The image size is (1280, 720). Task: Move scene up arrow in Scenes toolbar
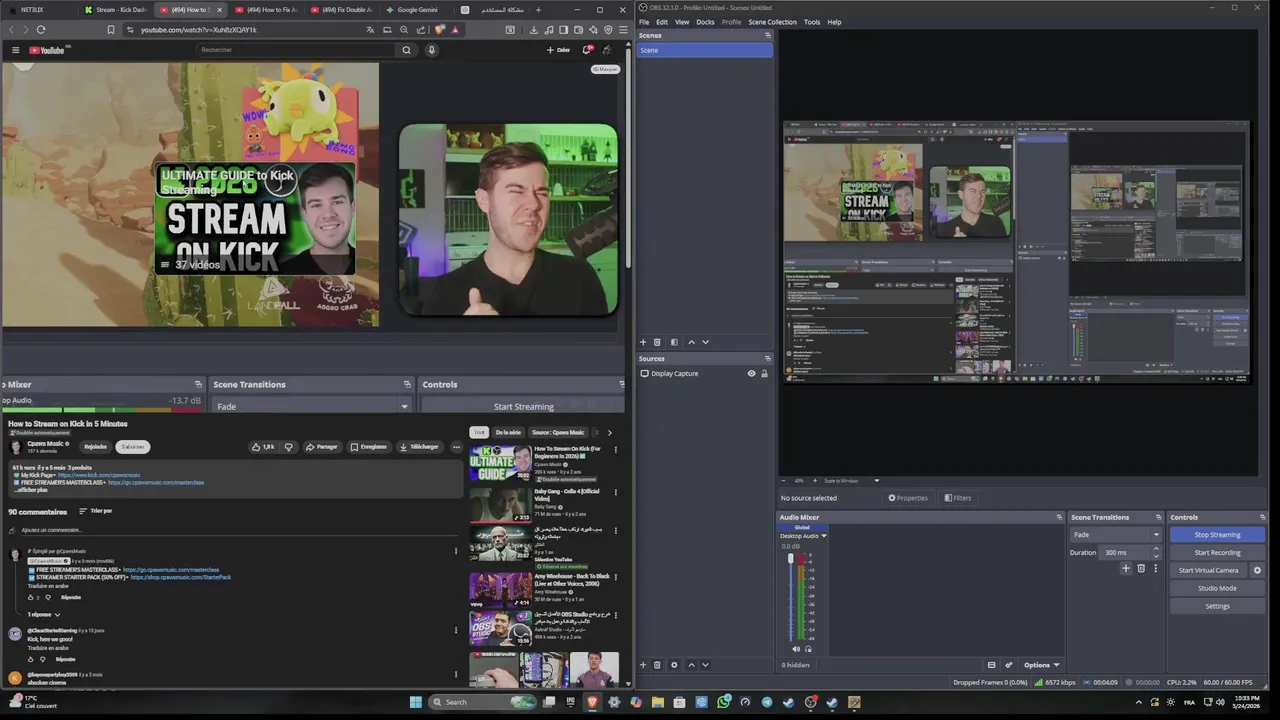691,342
